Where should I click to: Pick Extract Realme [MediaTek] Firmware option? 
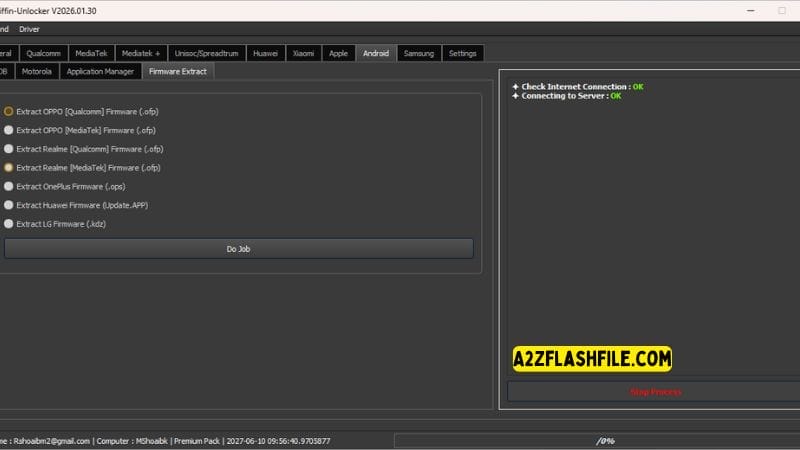tap(9, 168)
